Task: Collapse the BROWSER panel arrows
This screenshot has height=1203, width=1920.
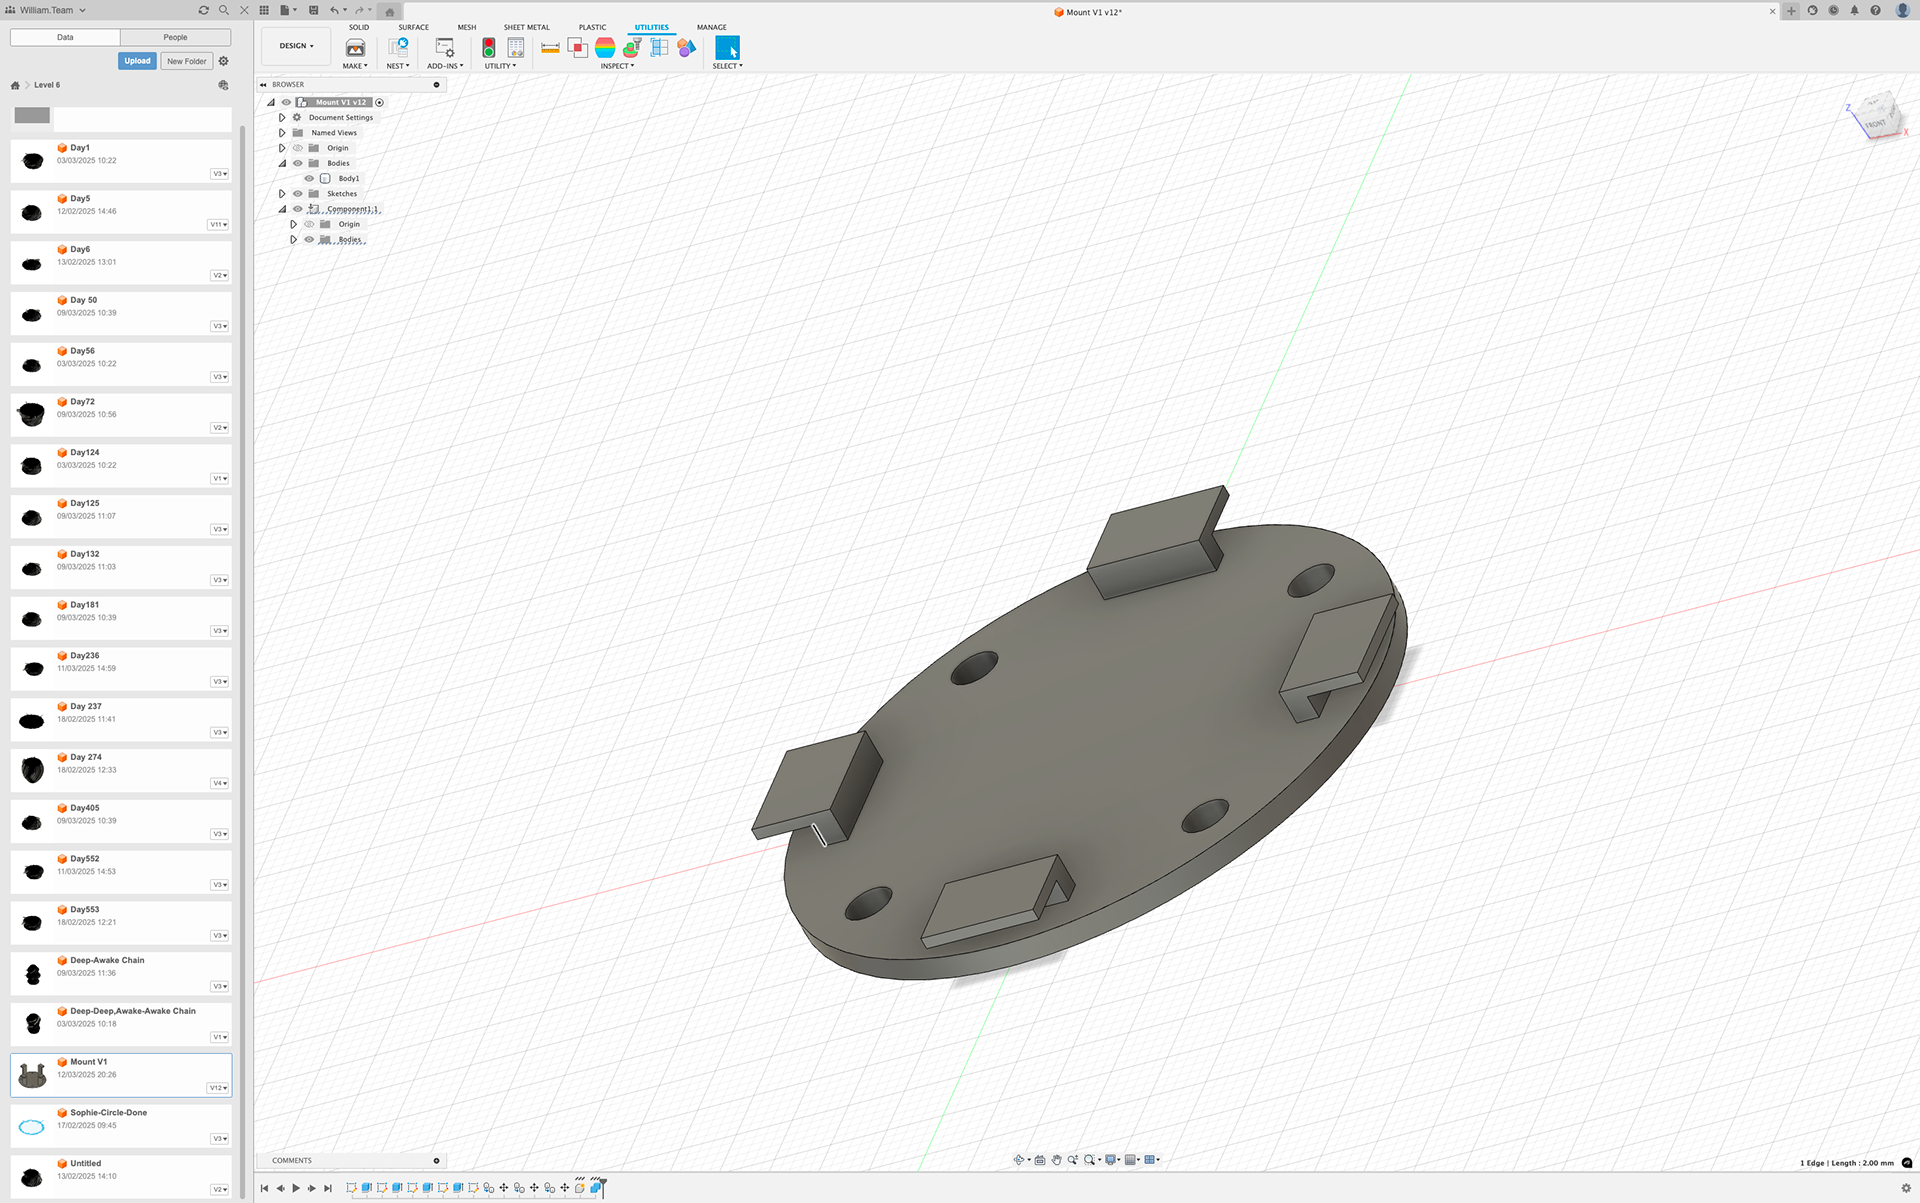Action: (263, 85)
